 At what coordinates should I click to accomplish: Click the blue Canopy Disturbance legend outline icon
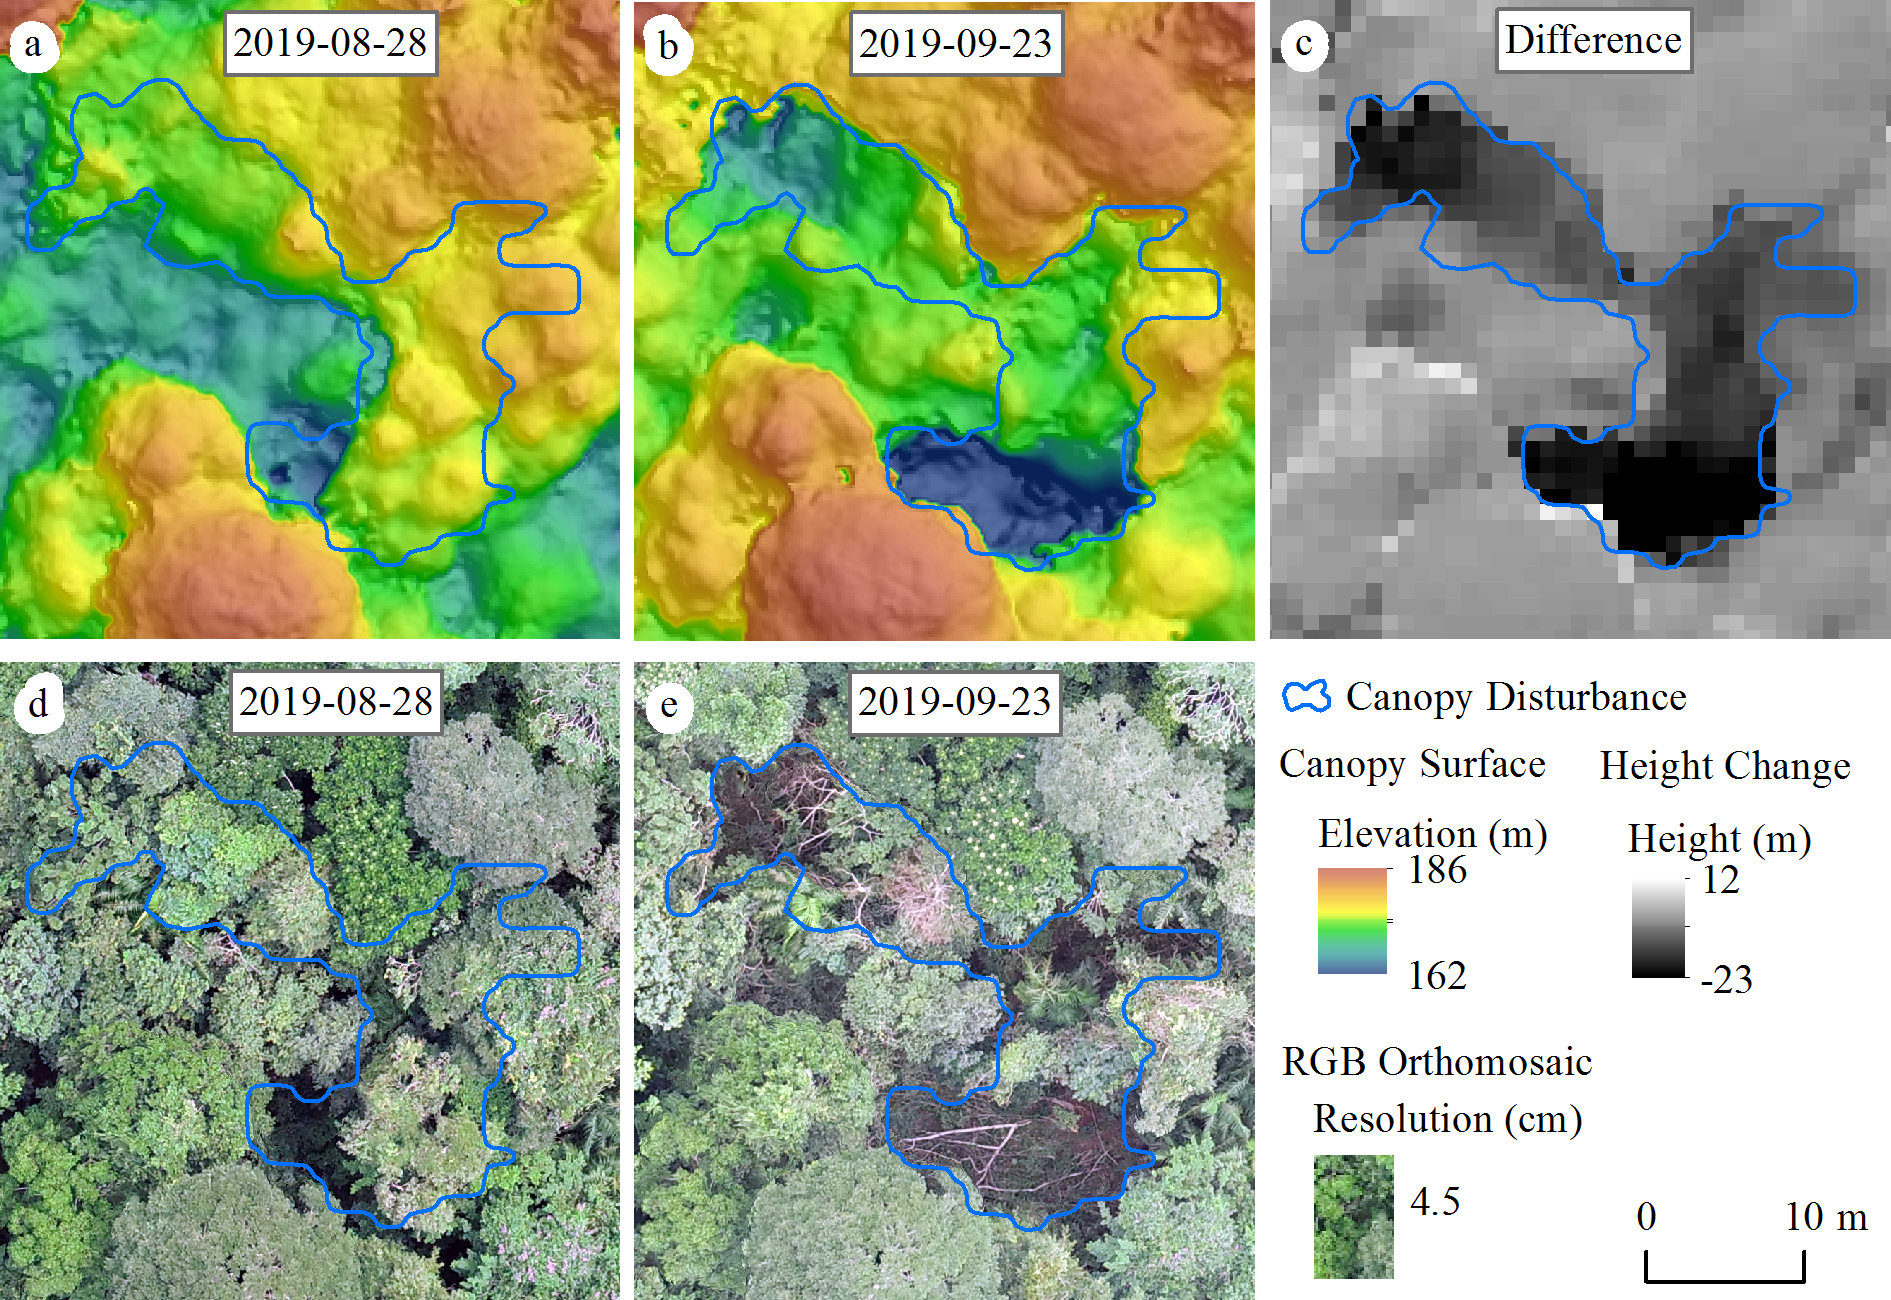click(x=1306, y=696)
